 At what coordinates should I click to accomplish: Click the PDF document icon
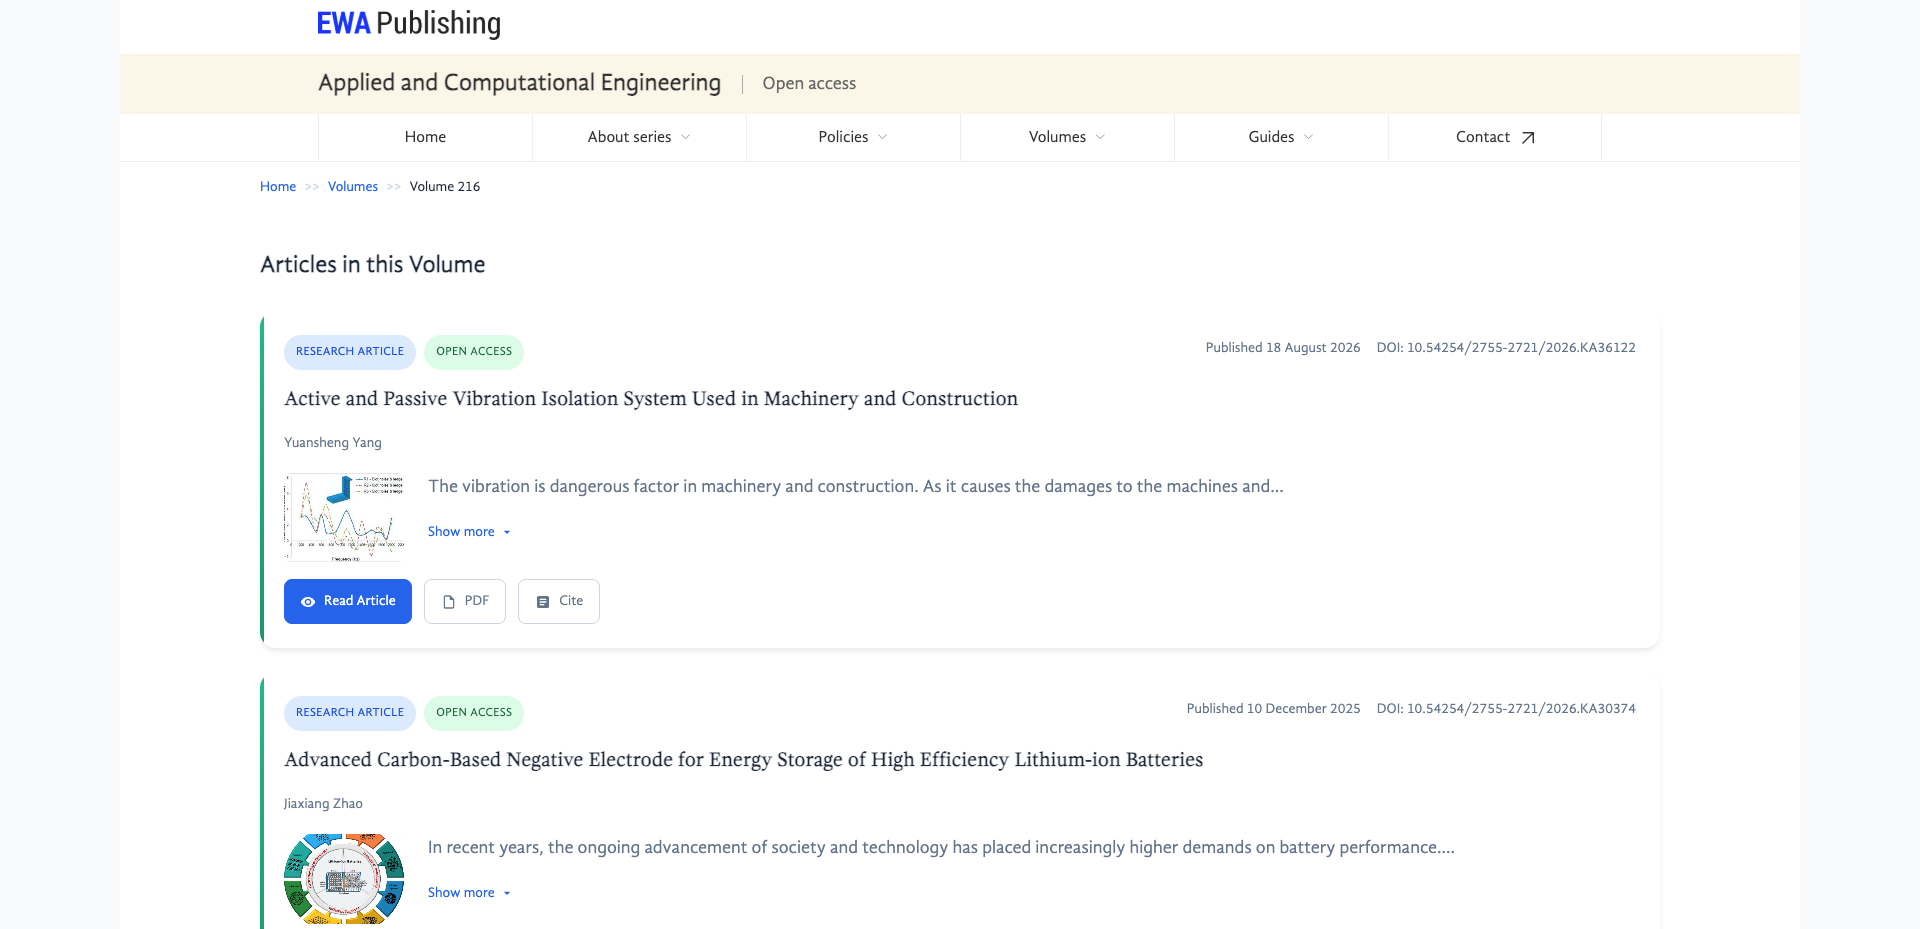click(x=449, y=602)
